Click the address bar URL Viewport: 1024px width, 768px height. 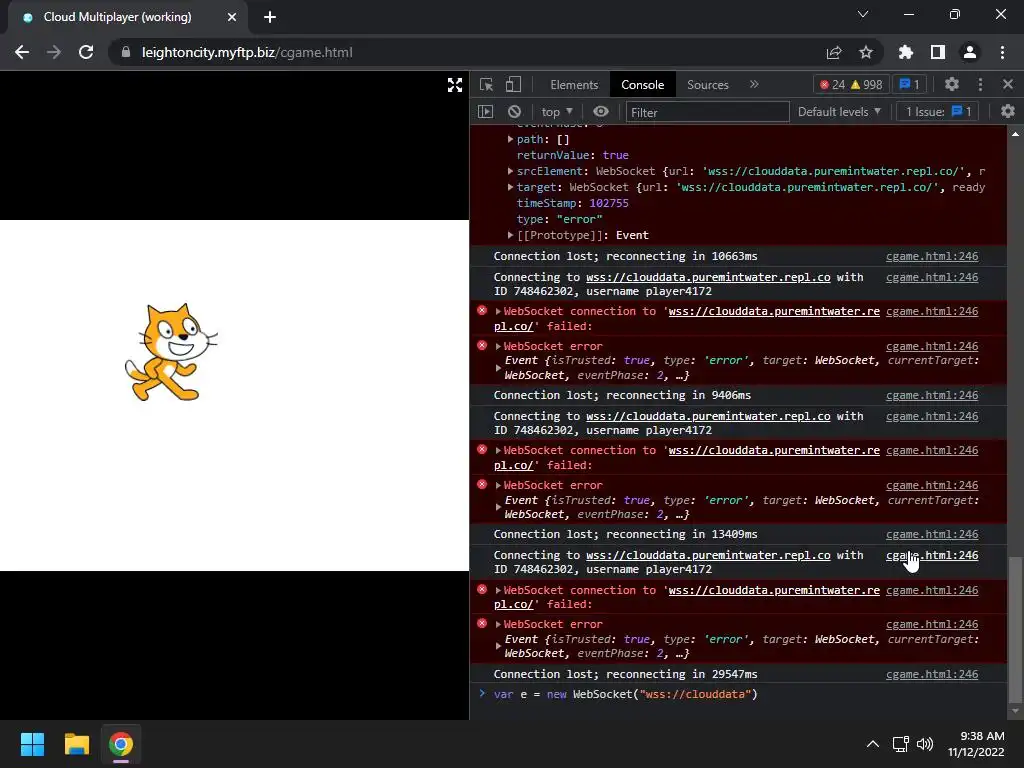pyautogui.click(x=247, y=52)
